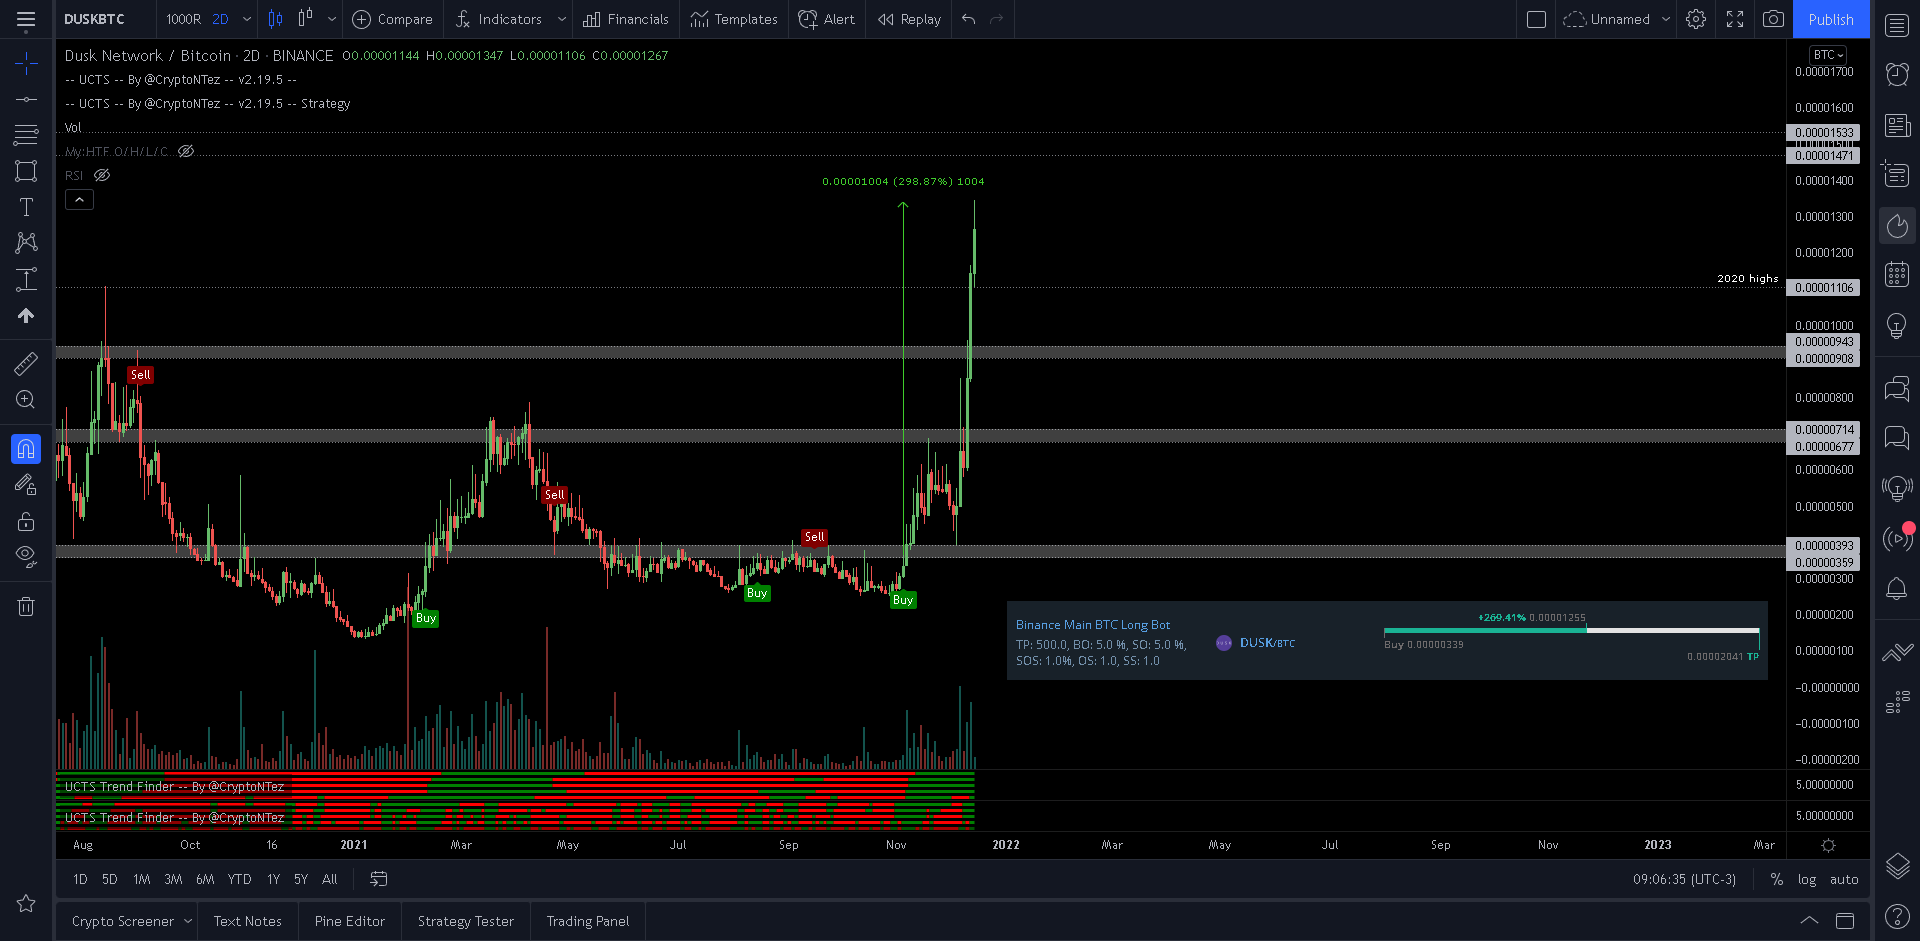Open the Watchlist panel in the right sidebar
The height and width of the screenshot is (941, 1920).
point(1897,25)
